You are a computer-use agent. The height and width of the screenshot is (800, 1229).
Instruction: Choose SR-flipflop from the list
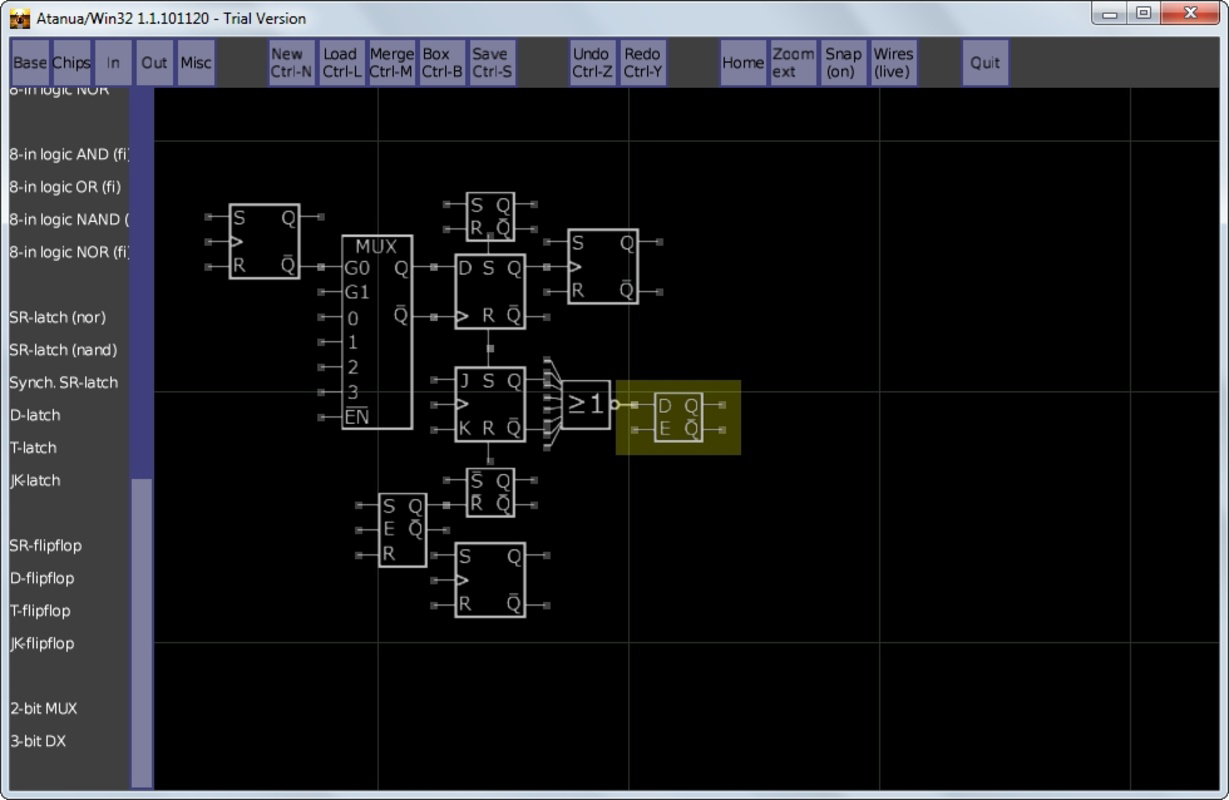[x=46, y=545]
